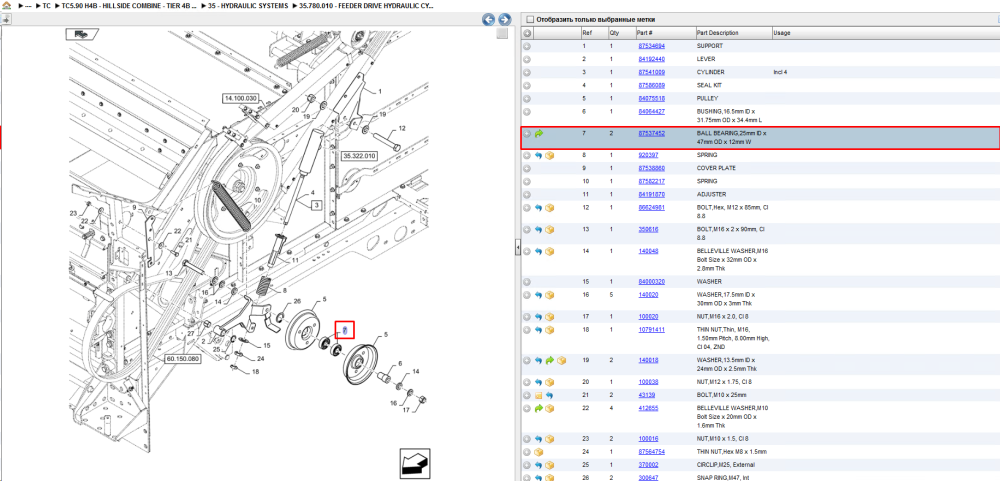Image resolution: width=1000 pixels, height=481 pixels.
Task: Select 'Incl 4' usage cell
Action: click(781, 73)
